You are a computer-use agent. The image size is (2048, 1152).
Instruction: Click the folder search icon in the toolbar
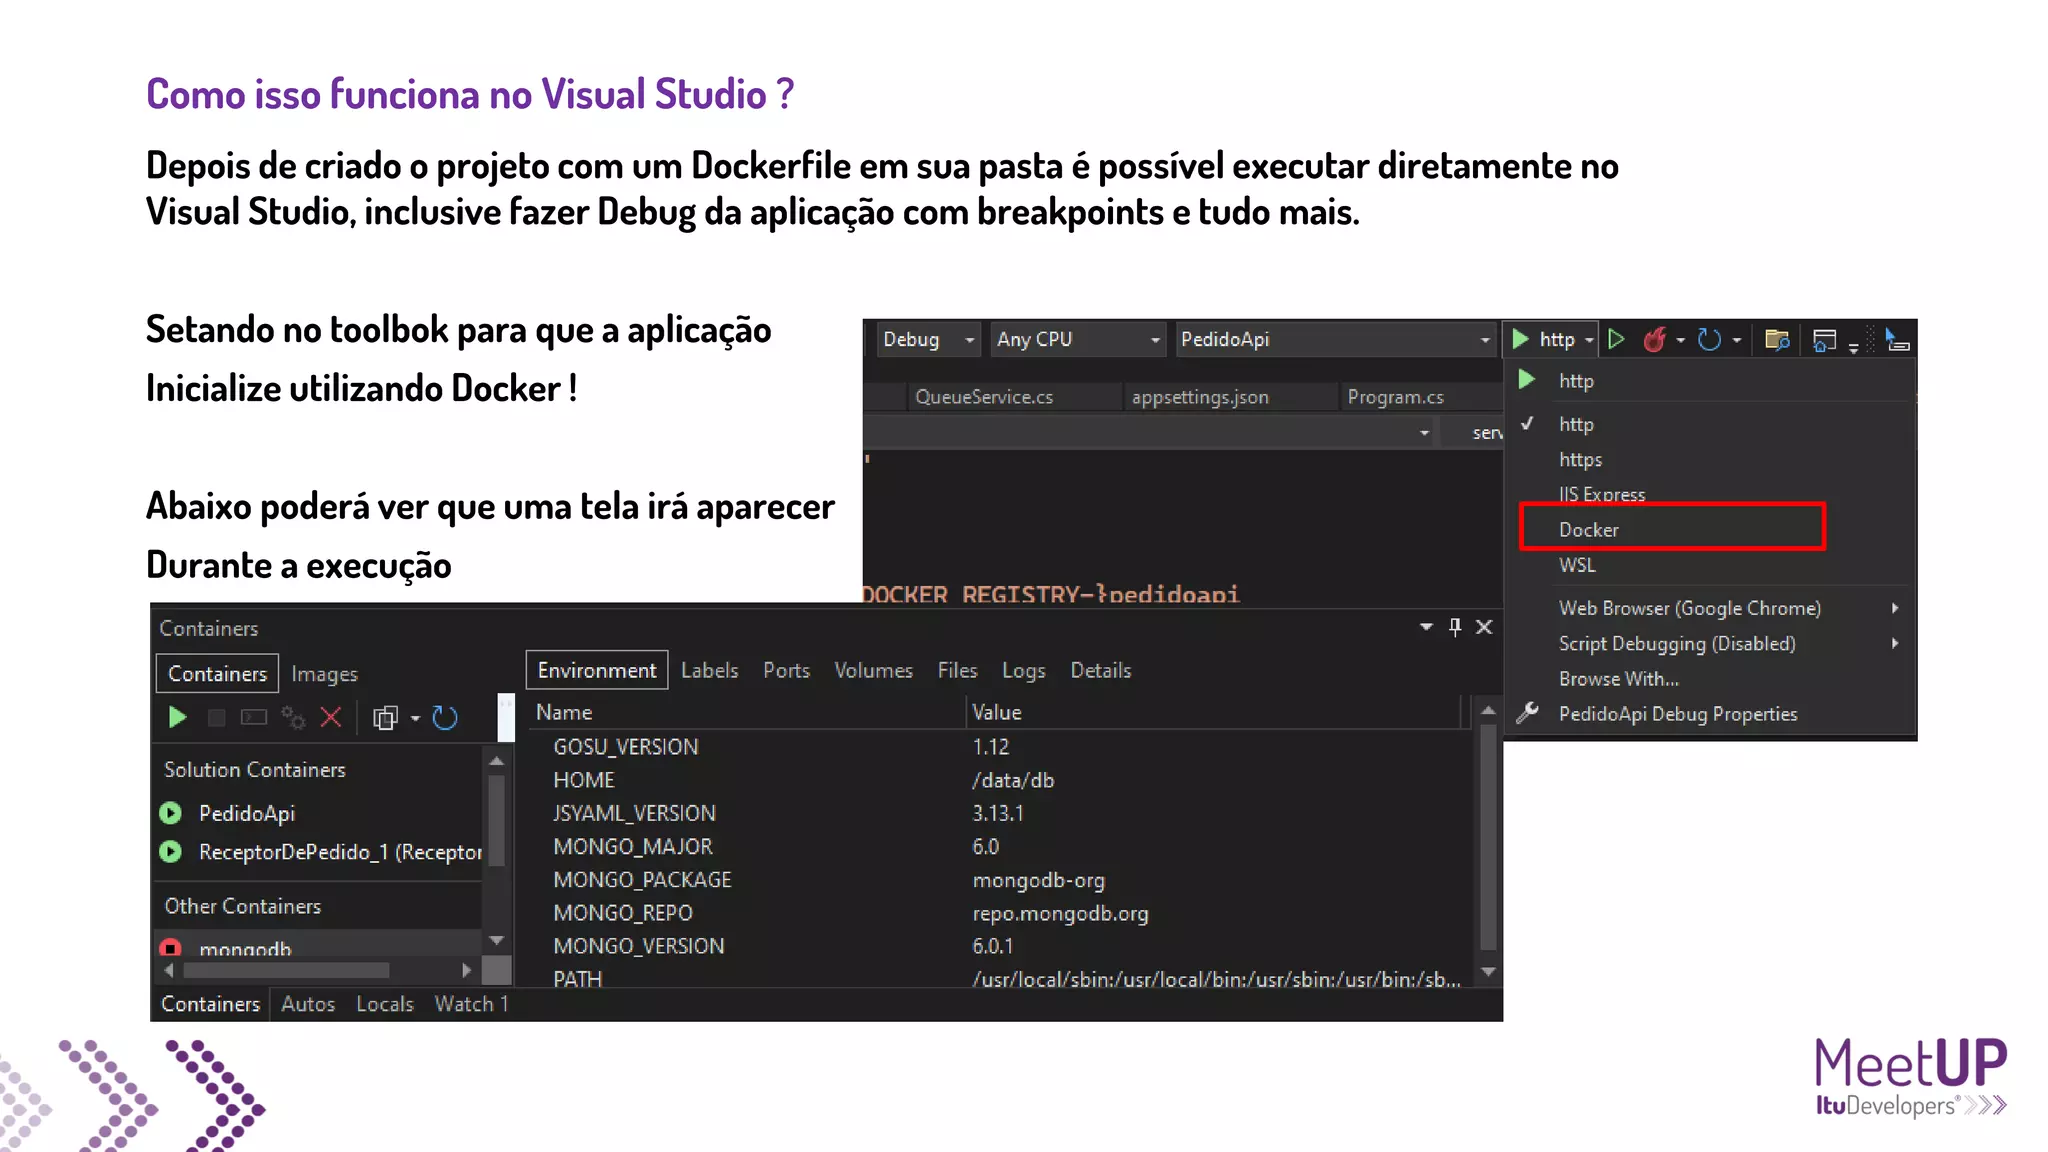coord(1777,340)
